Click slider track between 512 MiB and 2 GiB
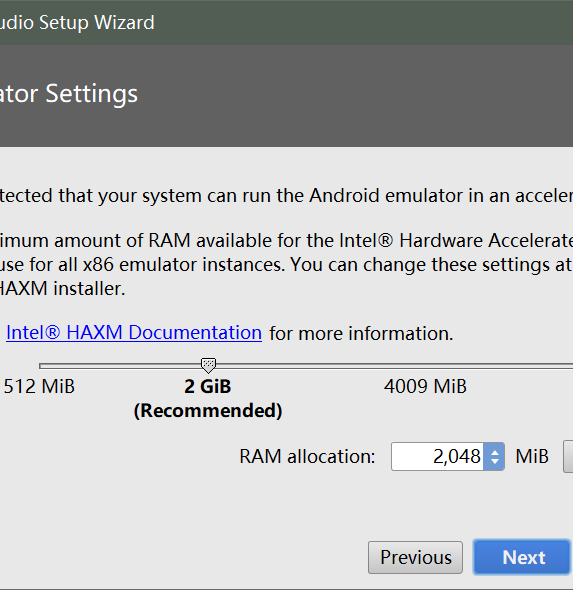Viewport: 573px width, 590px height. pyautogui.click(x=120, y=365)
